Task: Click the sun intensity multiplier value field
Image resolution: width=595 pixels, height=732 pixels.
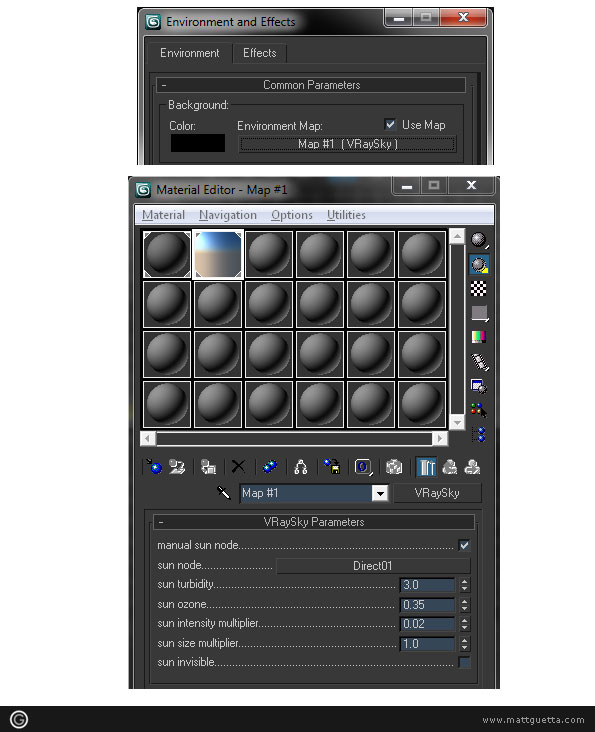Action: (x=427, y=624)
